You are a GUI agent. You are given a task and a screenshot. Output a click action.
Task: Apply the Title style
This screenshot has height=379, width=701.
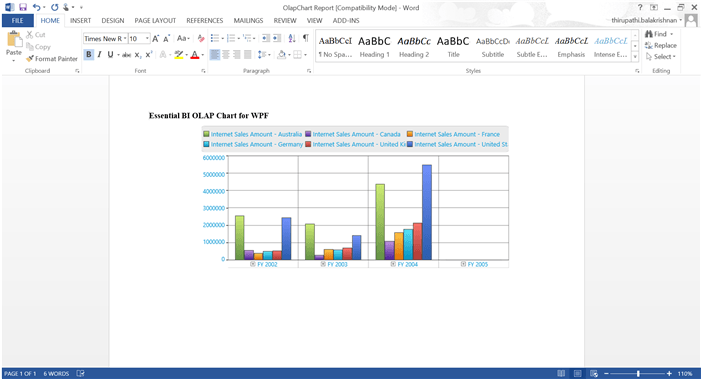[x=453, y=46]
